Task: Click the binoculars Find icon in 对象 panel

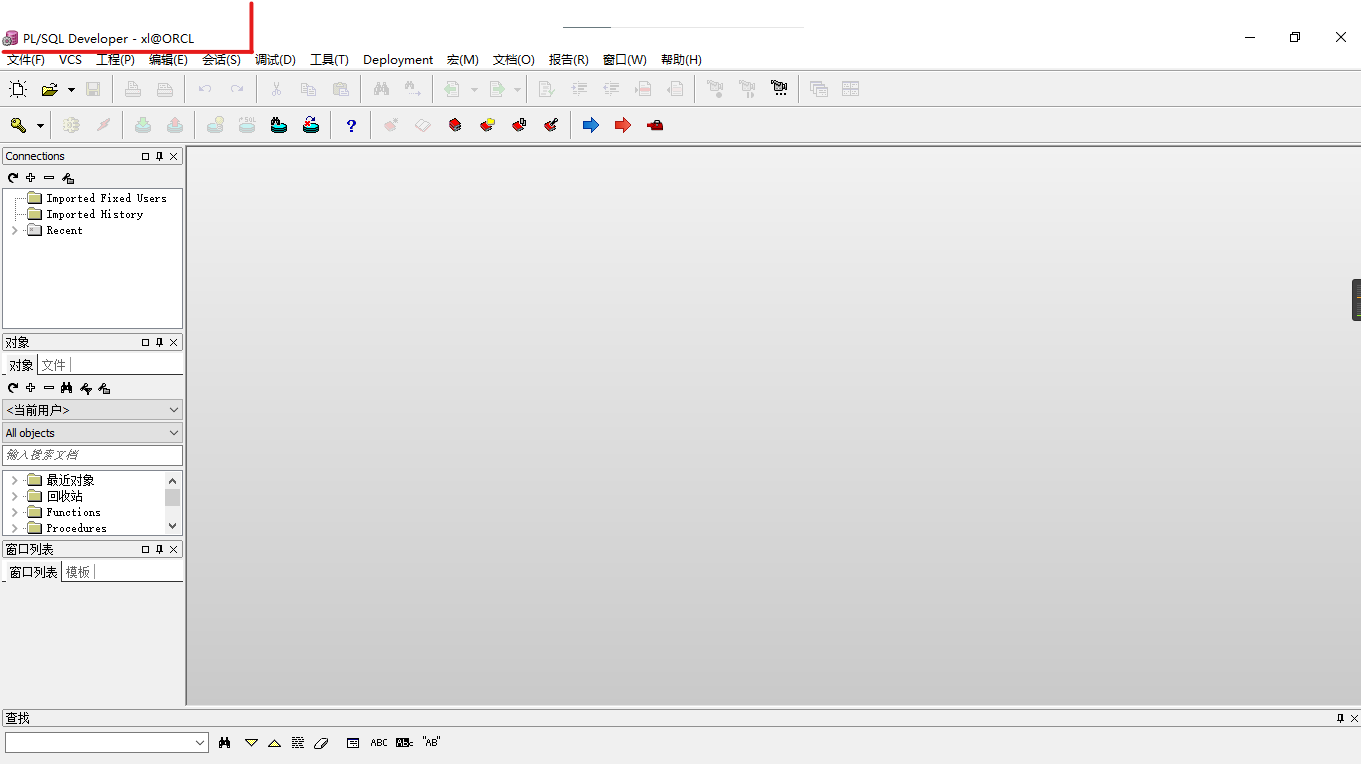Action: coord(67,388)
